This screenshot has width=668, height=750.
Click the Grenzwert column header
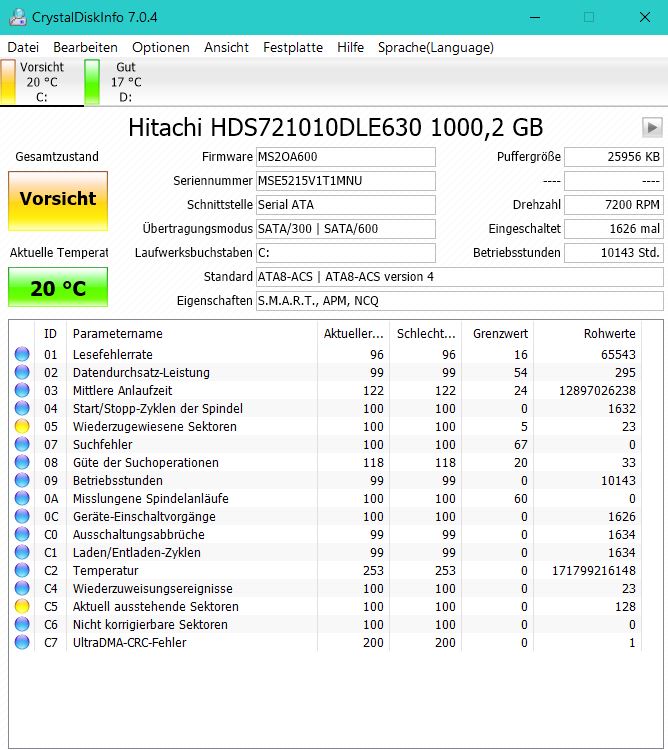click(x=498, y=333)
